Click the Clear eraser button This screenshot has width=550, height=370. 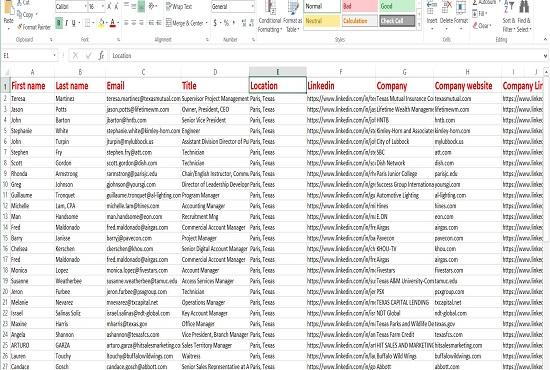click(482, 26)
